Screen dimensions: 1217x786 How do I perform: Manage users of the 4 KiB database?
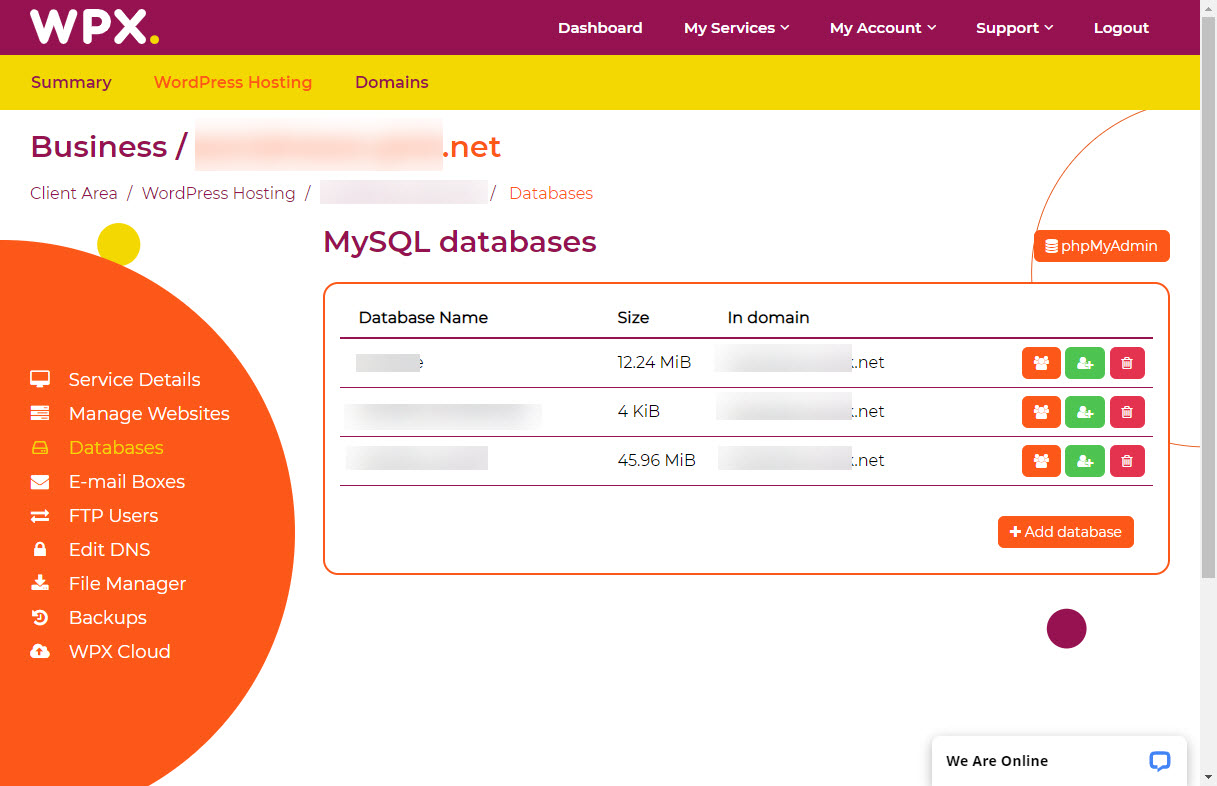(1041, 411)
